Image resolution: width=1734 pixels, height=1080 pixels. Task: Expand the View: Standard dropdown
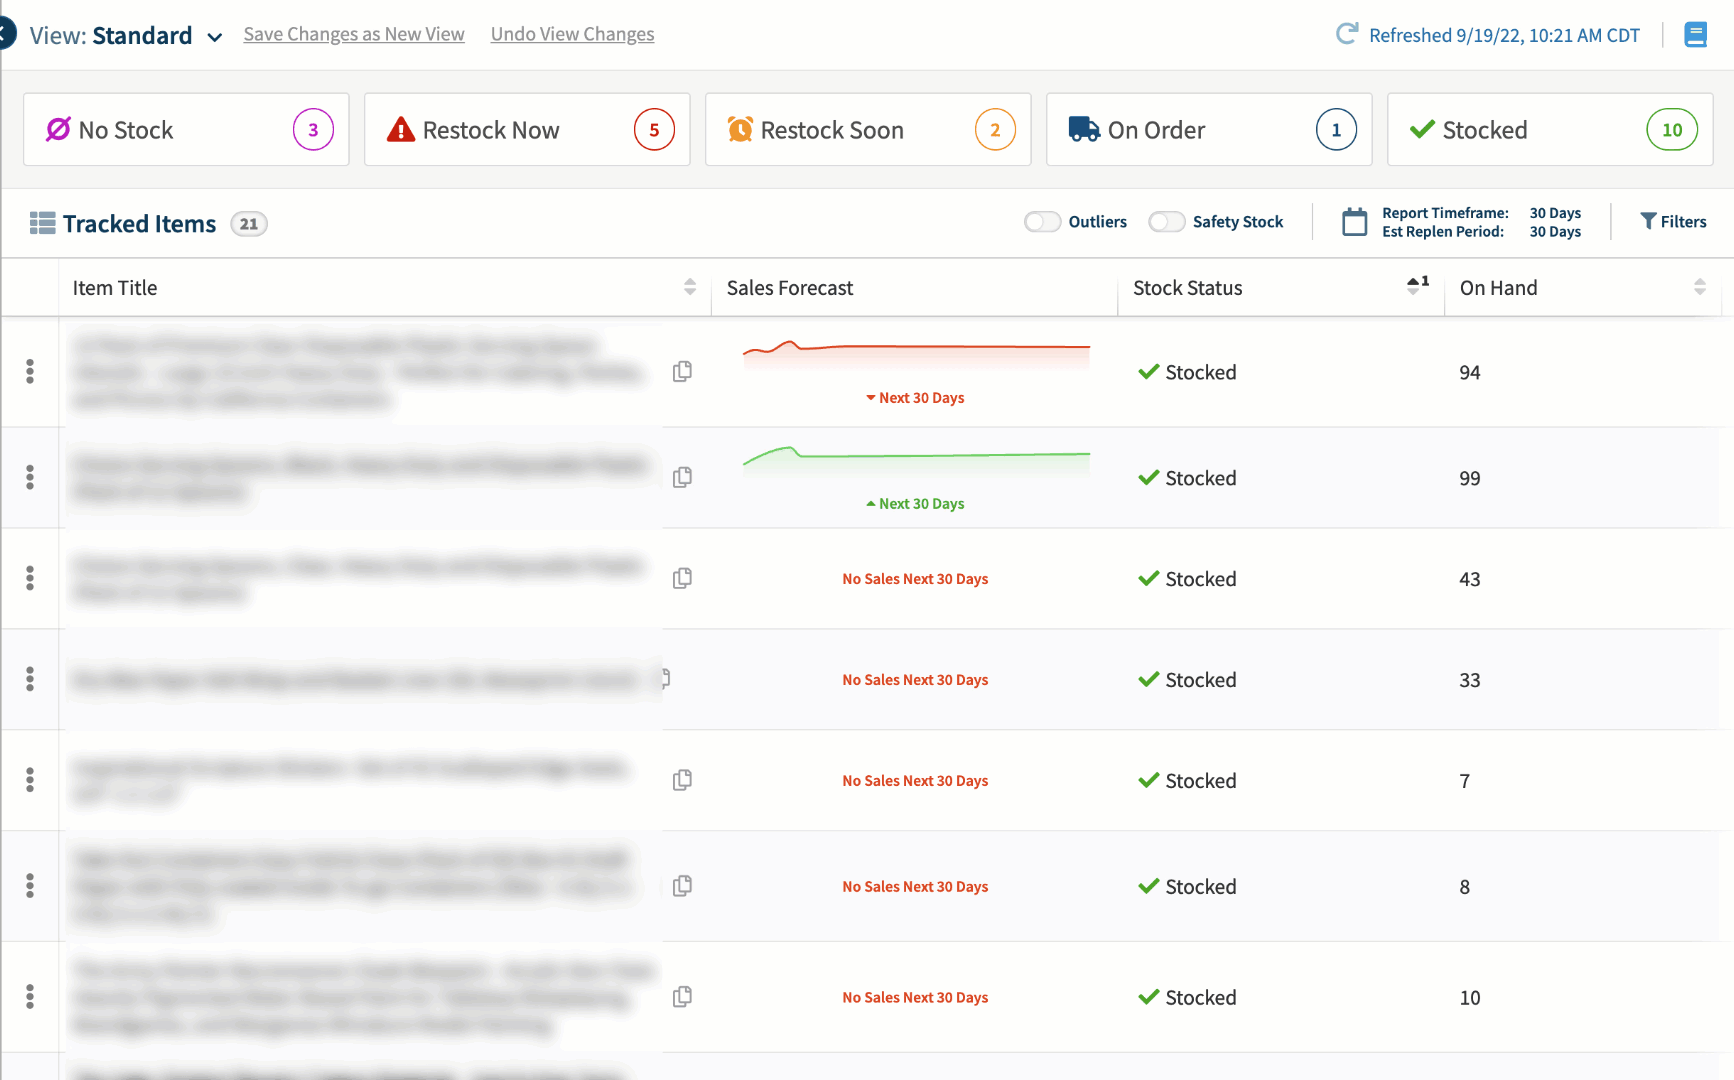(x=214, y=37)
